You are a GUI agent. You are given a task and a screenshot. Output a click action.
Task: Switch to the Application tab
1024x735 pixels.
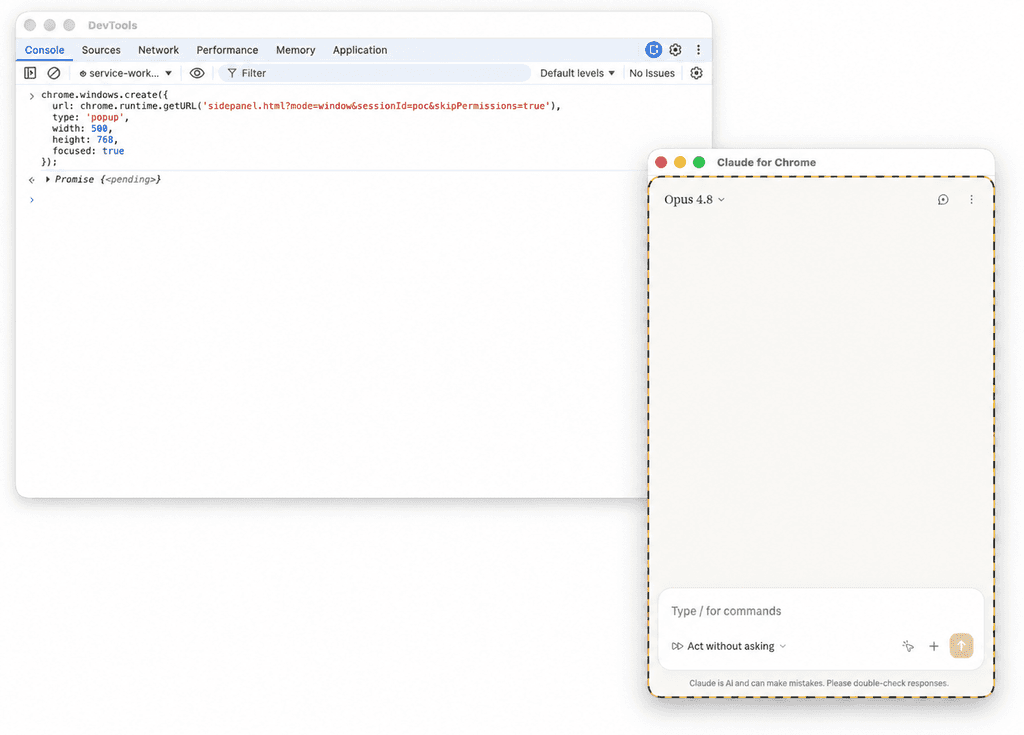(x=360, y=50)
